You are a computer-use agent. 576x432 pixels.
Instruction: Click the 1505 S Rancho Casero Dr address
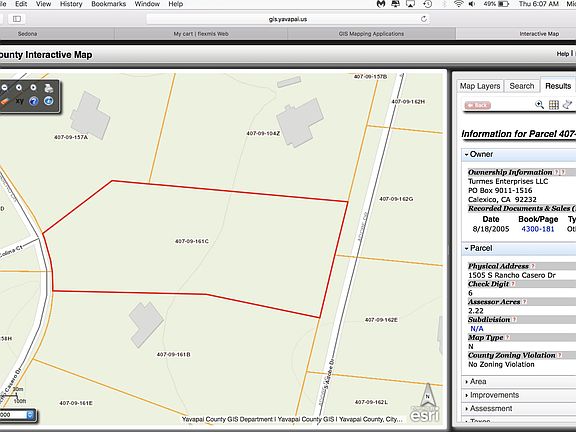(x=512, y=275)
